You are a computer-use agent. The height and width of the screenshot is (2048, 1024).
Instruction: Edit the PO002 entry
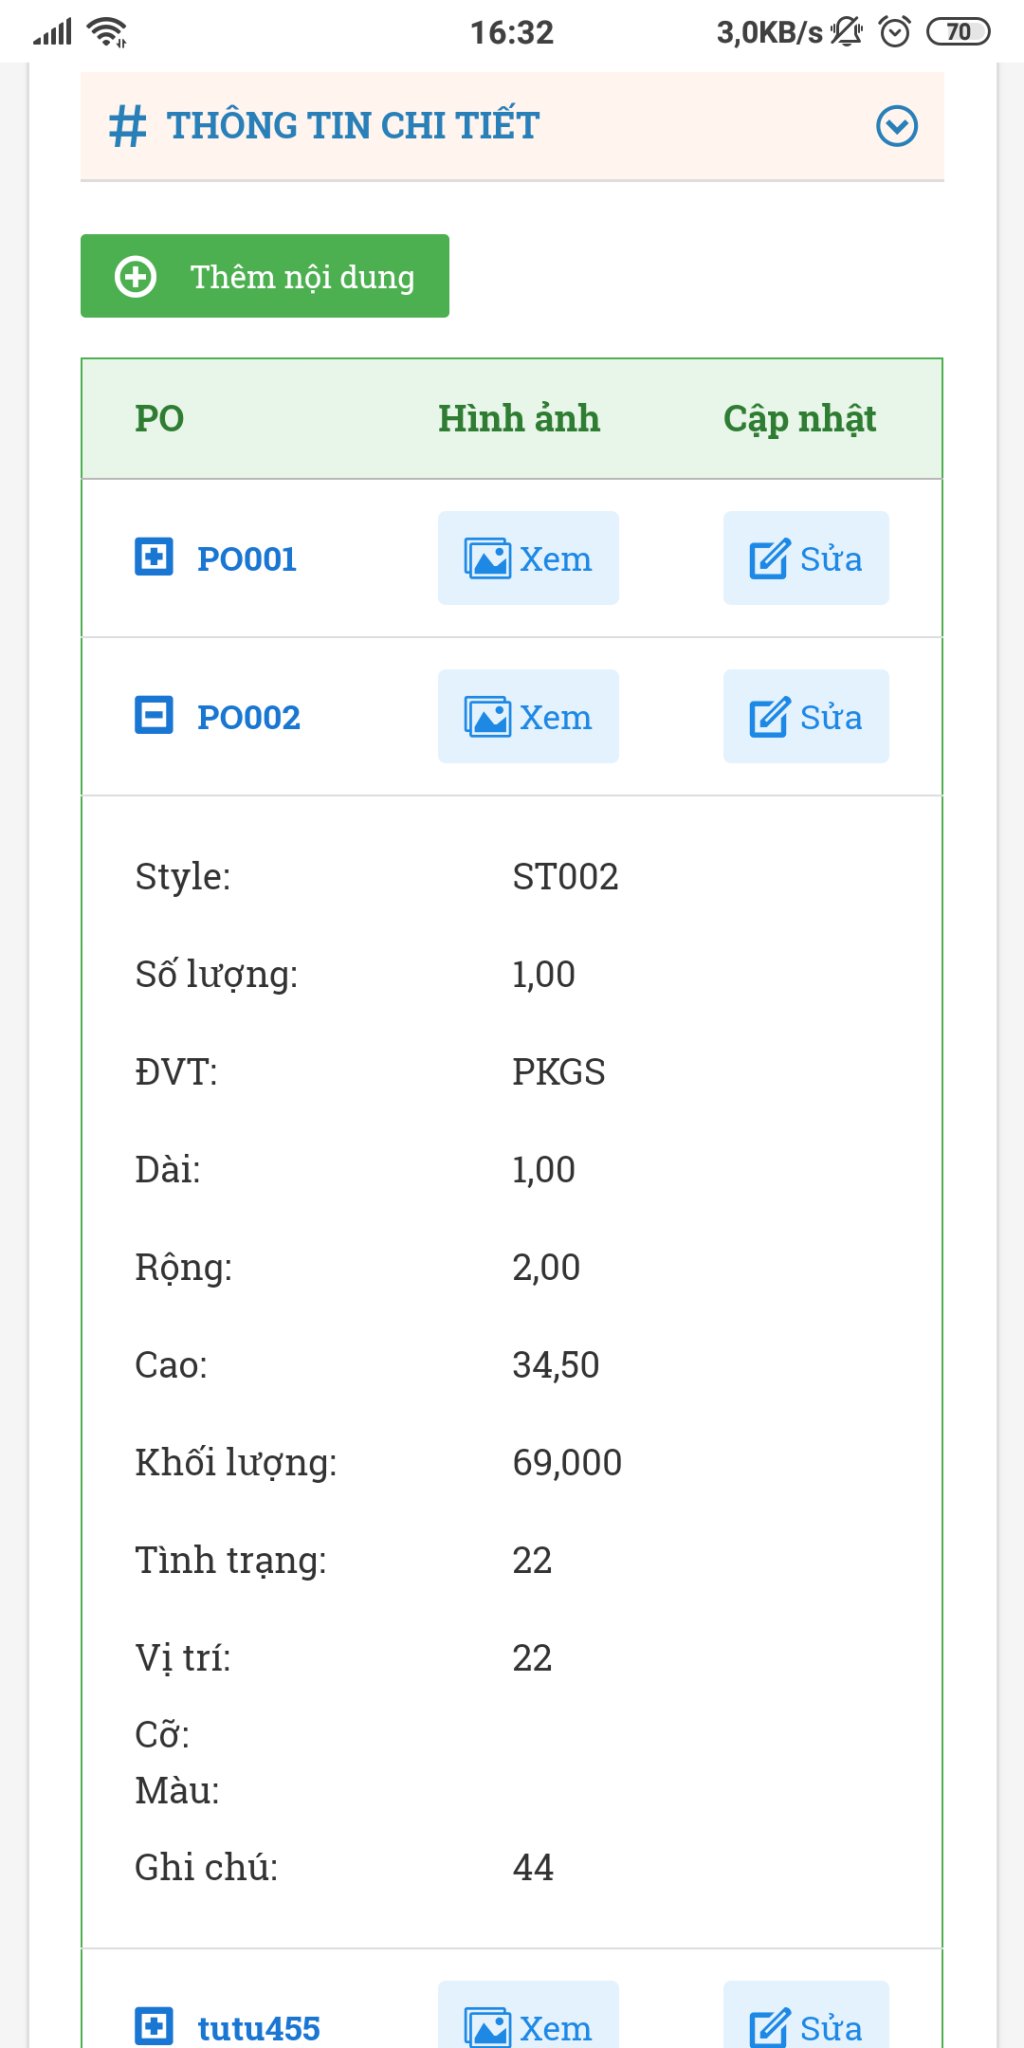(x=806, y=717)
